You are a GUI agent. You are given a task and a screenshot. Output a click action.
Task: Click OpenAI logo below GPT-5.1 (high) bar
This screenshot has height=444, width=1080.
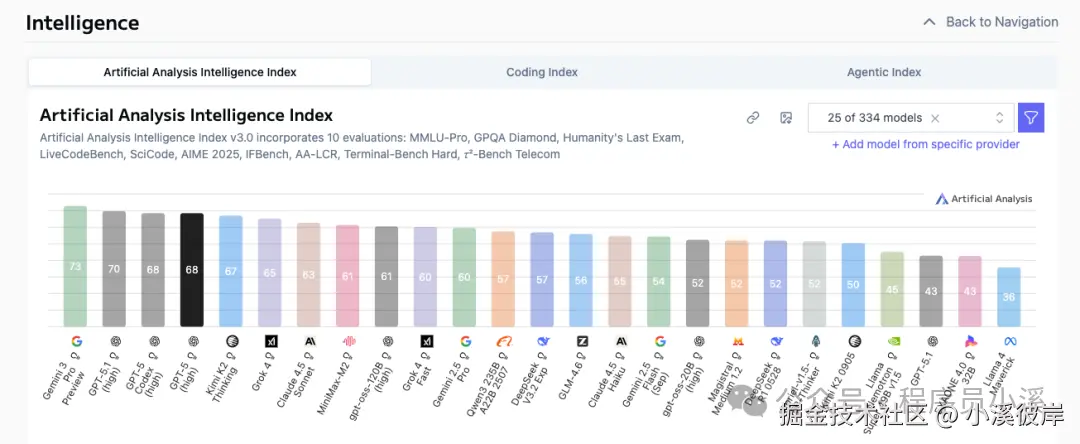tap(114, 341)
